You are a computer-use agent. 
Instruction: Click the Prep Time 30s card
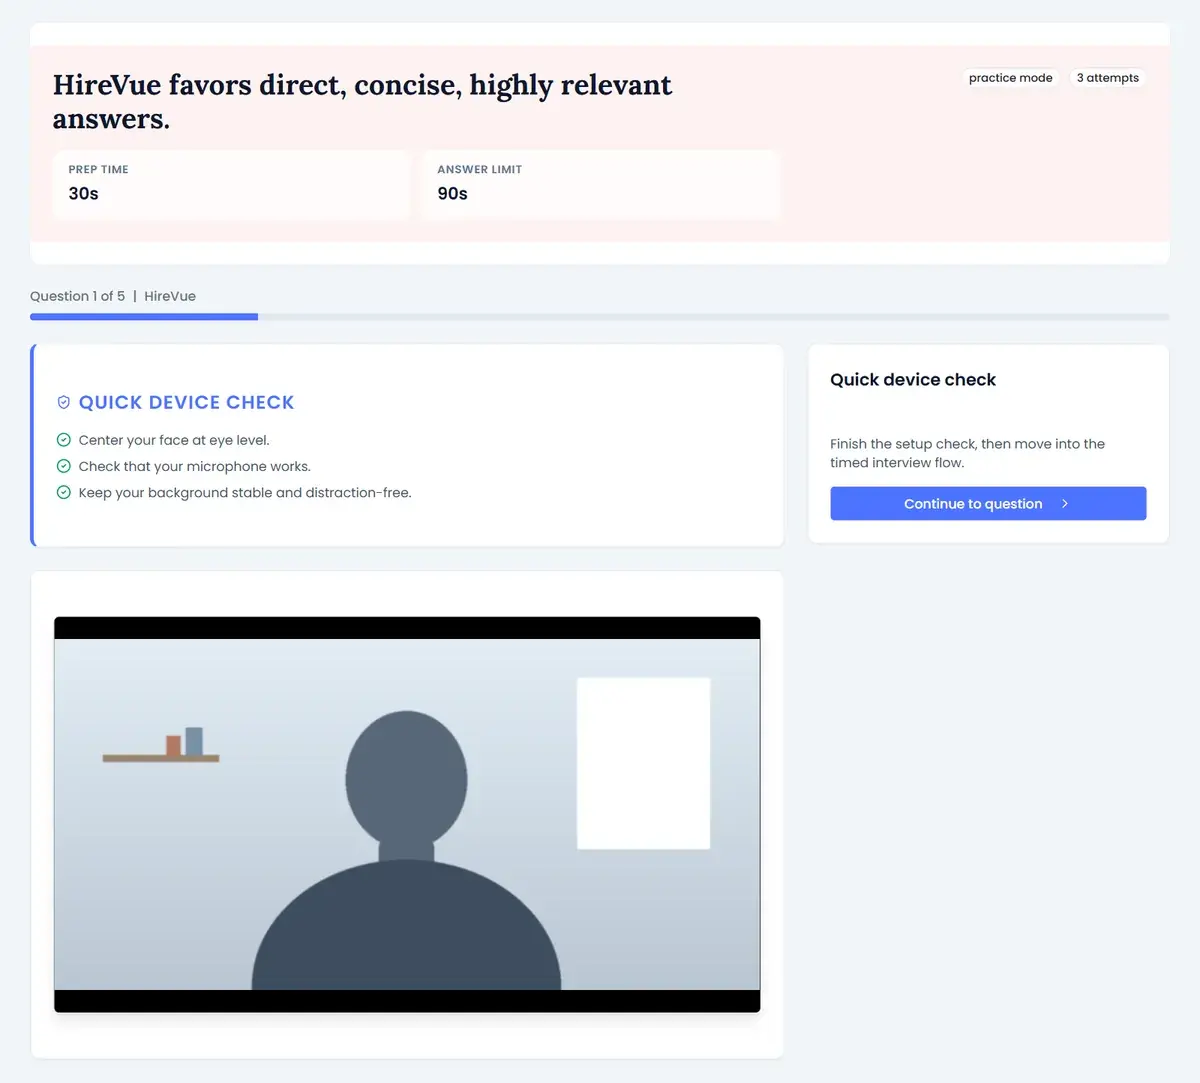[231, 184]
